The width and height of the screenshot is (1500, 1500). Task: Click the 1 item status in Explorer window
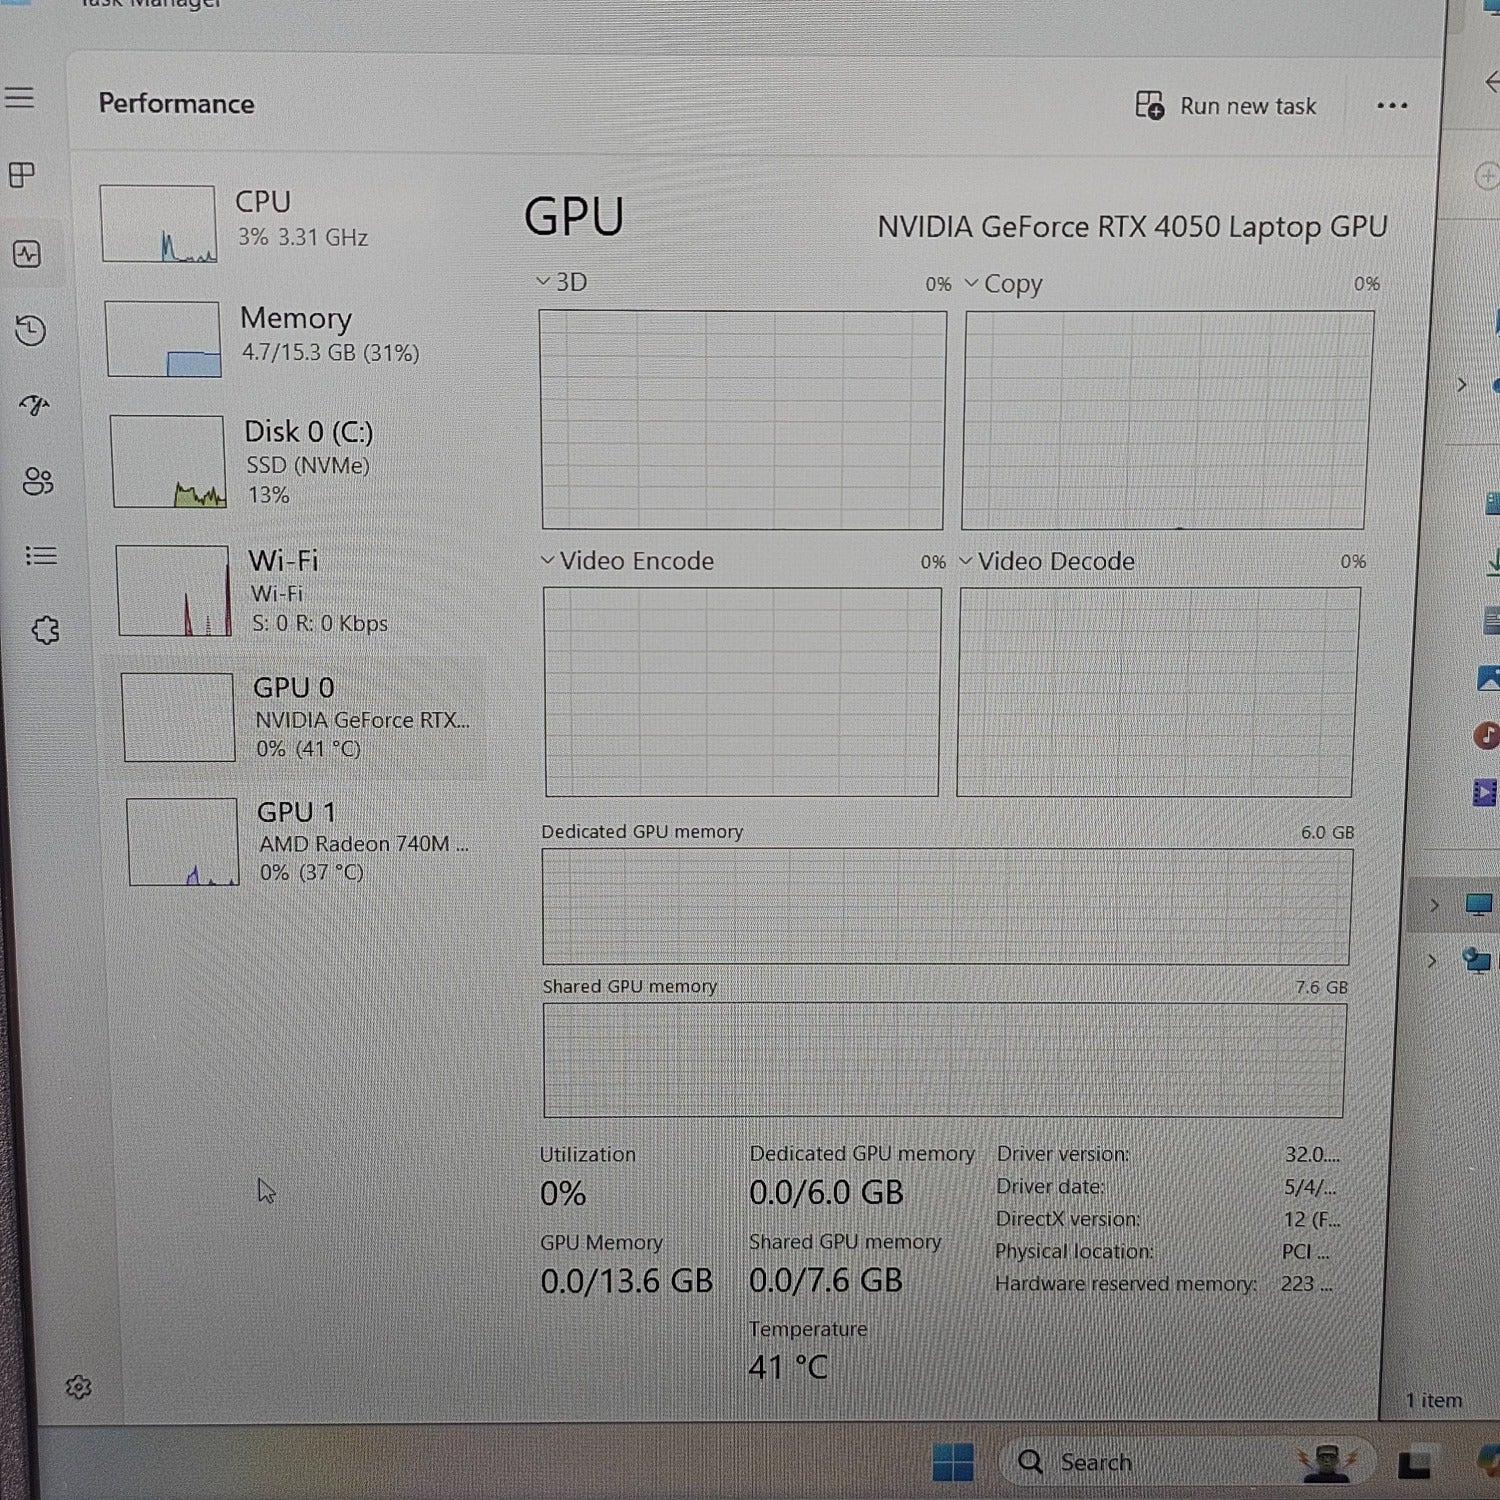(1434, 1400)
